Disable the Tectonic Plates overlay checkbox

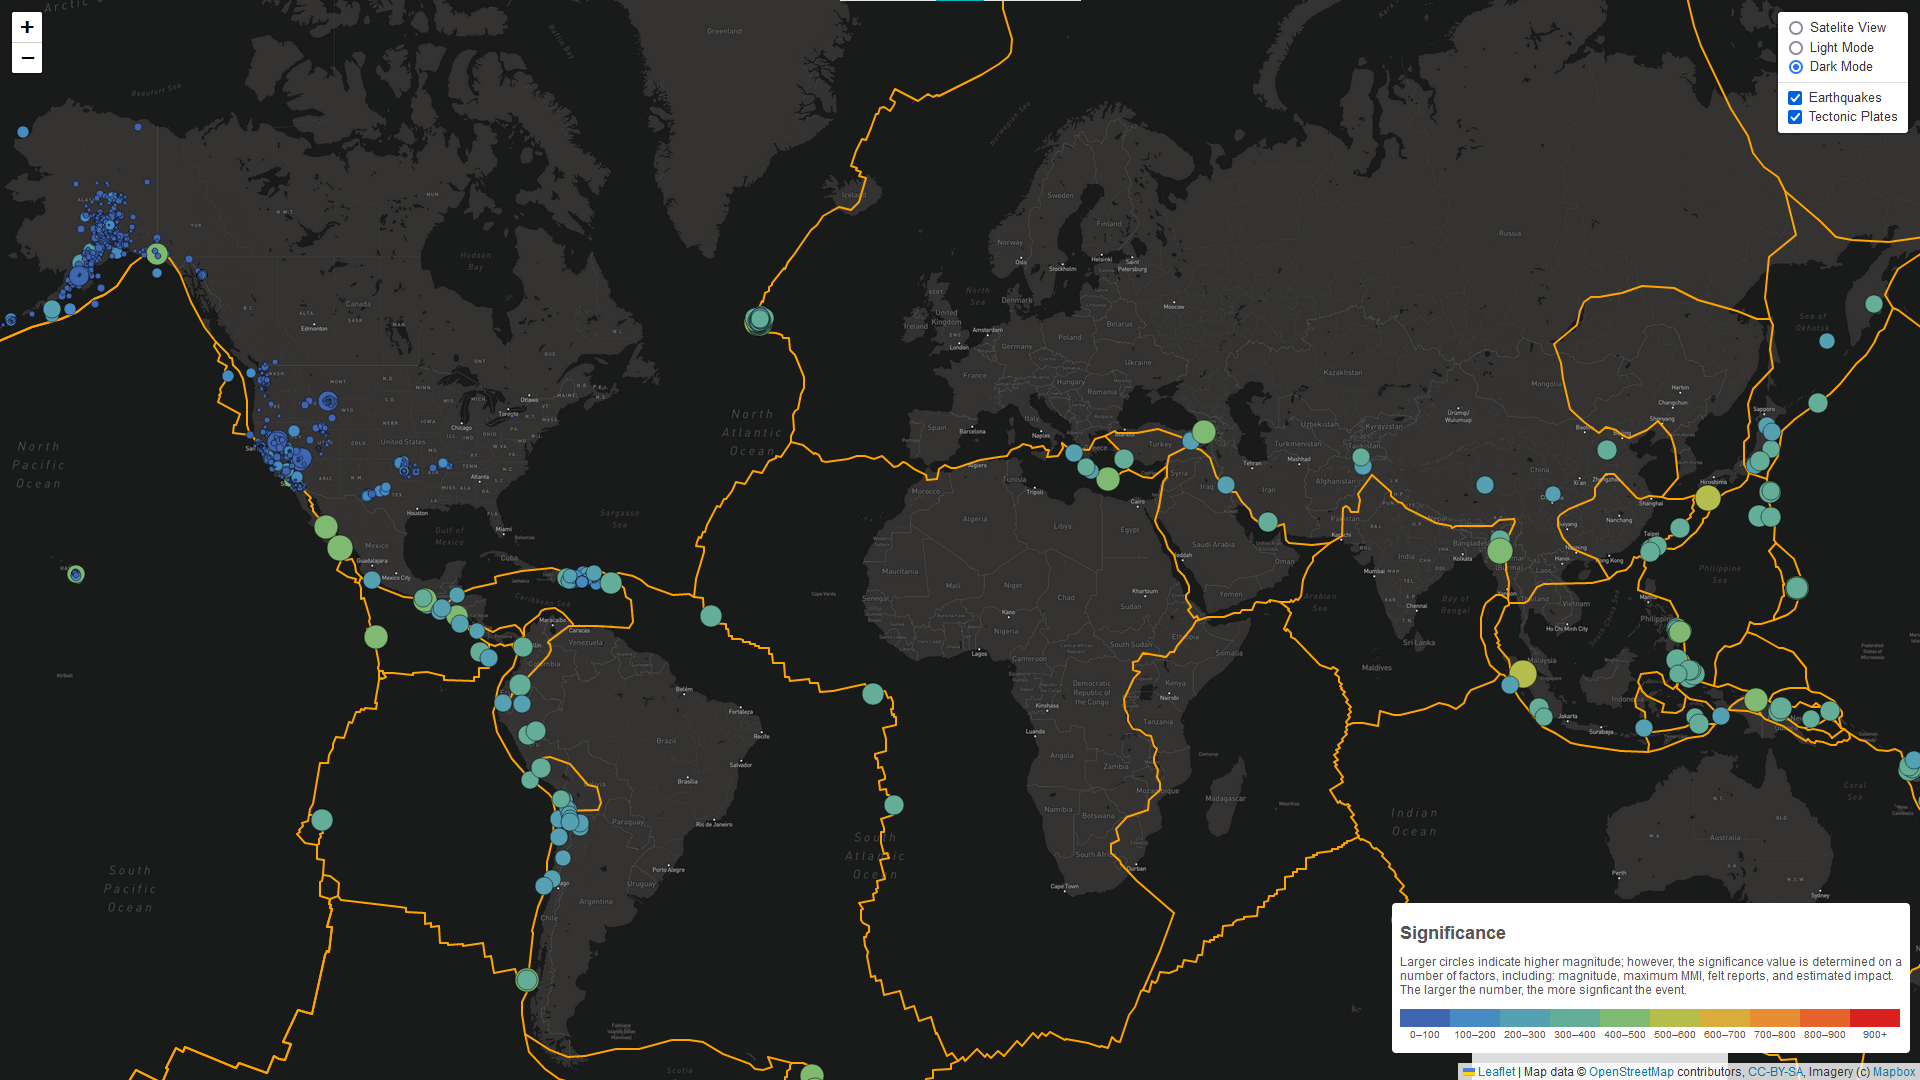1795,117
